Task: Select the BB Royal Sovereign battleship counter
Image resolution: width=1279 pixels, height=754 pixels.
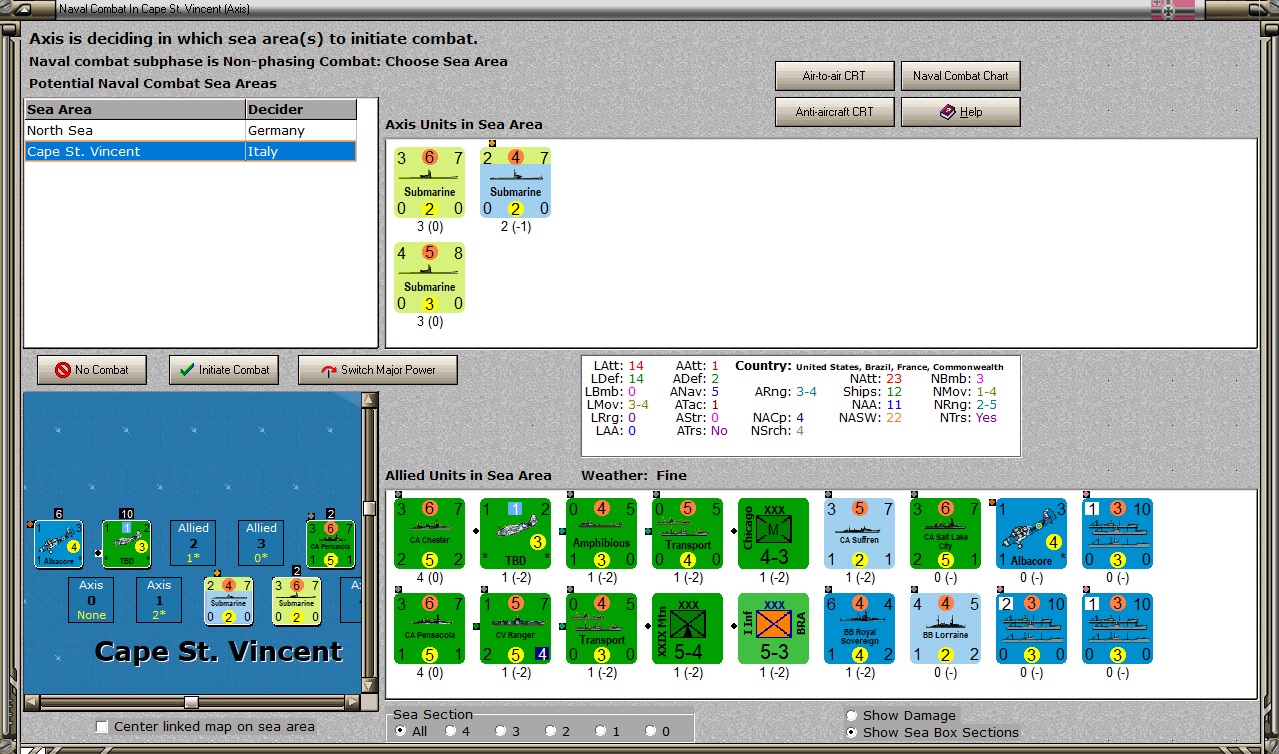Action: point(859,629)
